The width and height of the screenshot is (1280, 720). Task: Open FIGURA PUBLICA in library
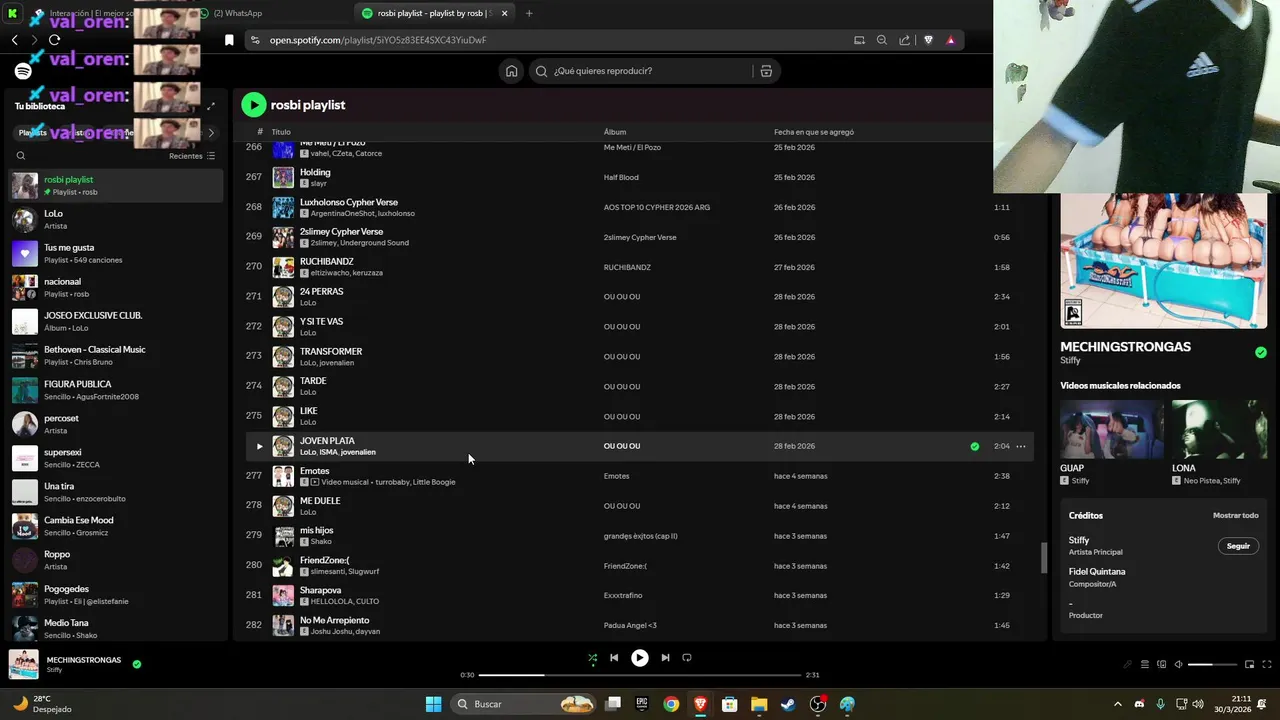tap(116, 390)
